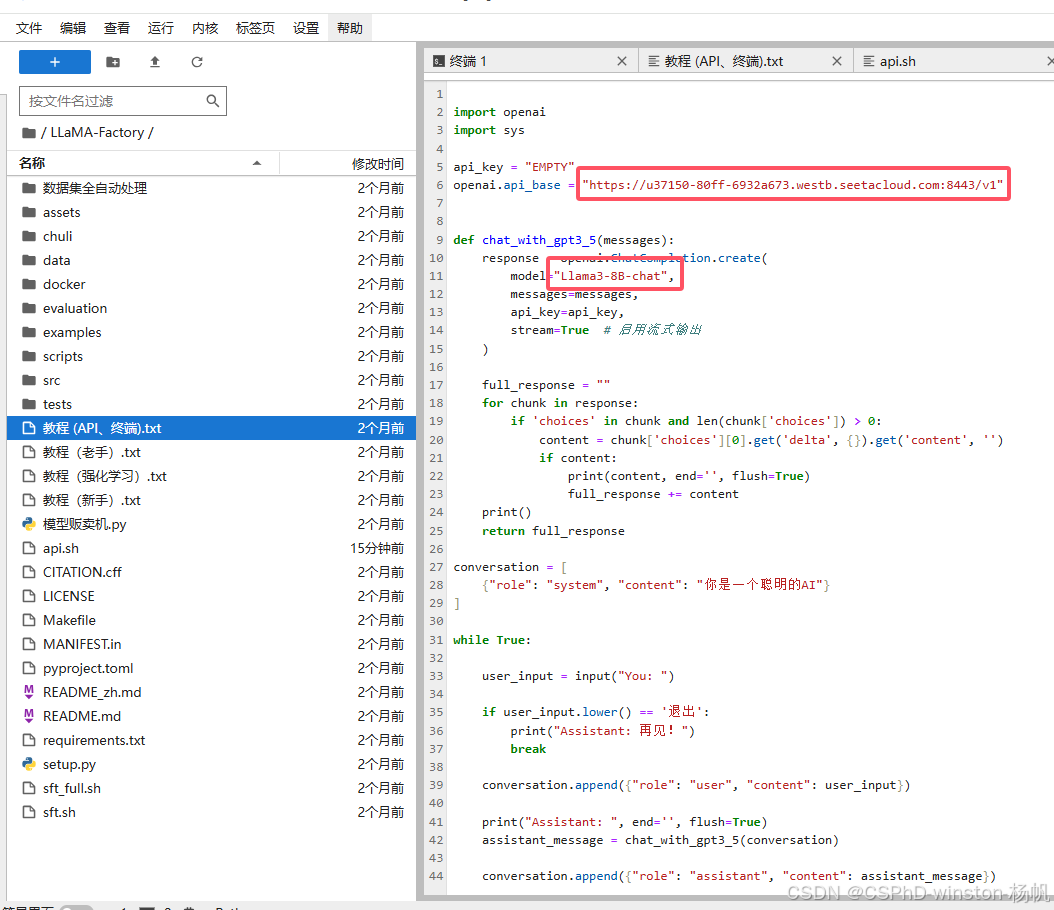Click the upload files arrow icon
This screenshot has height=910, width=1054.
(155, 62)
